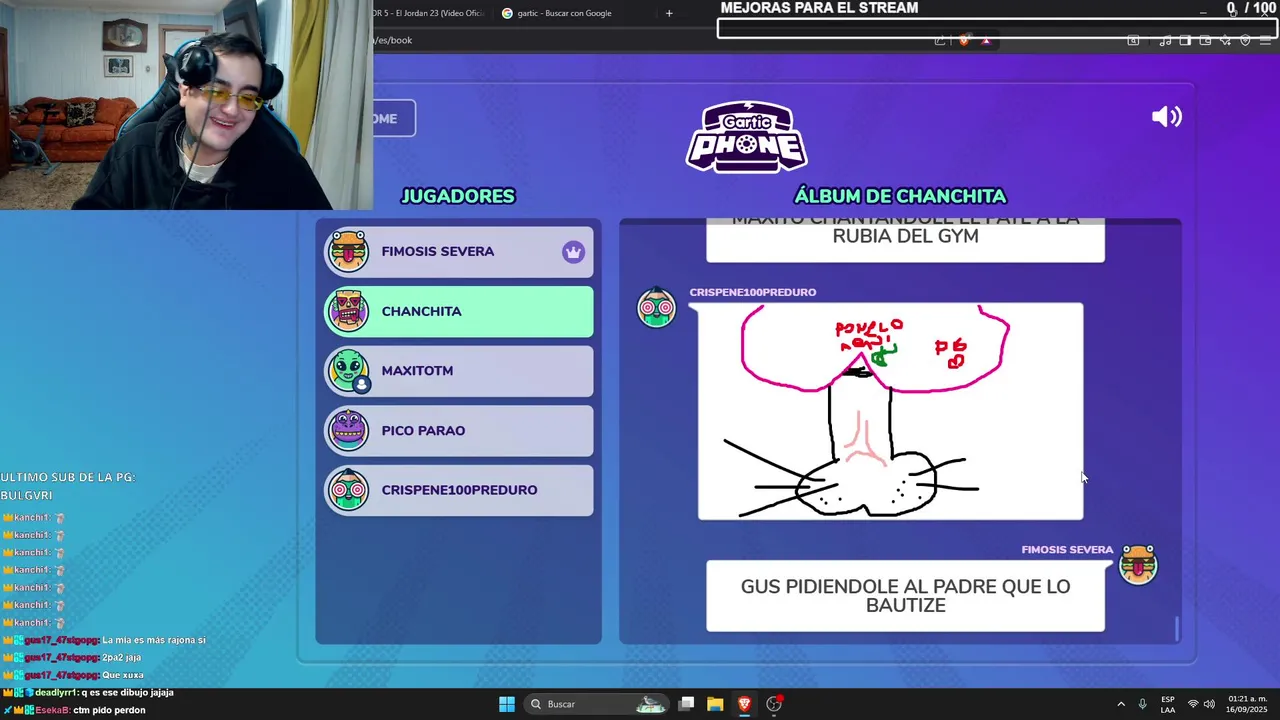Click the 'GUS PIDIENDOLE AL PADRE QUE LO BAUTIZE' caption
This screenshot has width=1280, height=720.
point(905,596)
